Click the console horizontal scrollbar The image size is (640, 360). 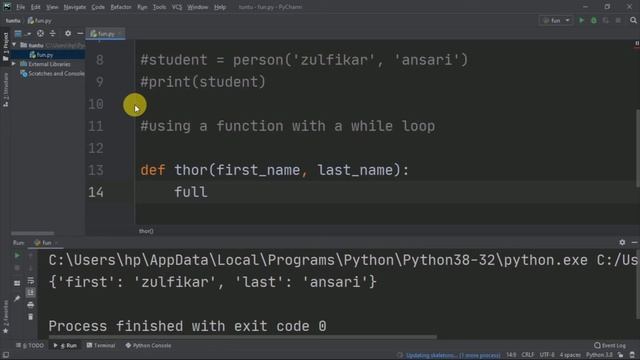point(242,337)
